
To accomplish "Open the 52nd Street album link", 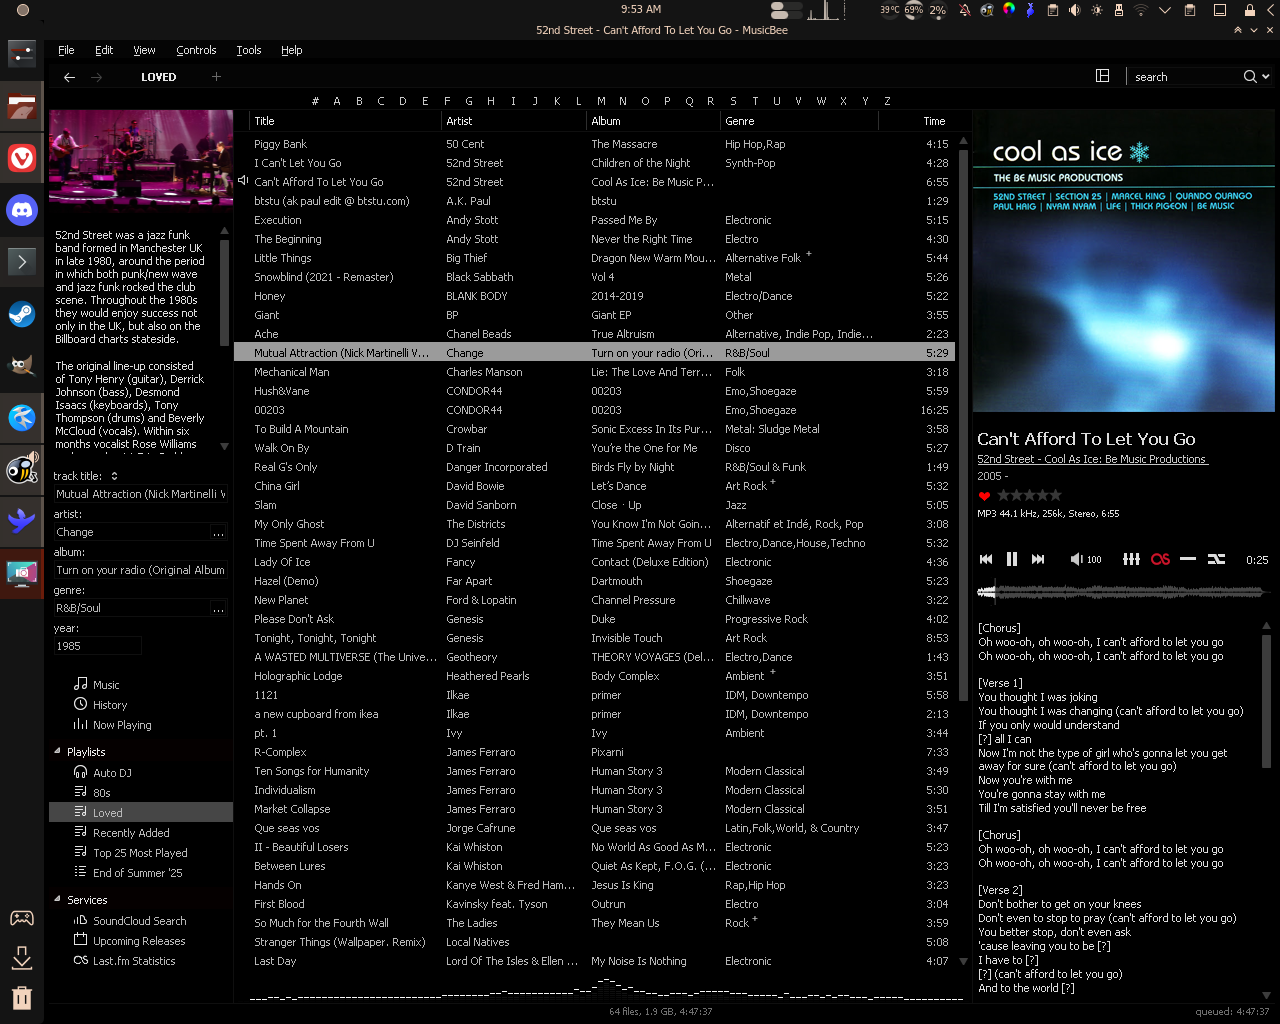I will 1093,460.
